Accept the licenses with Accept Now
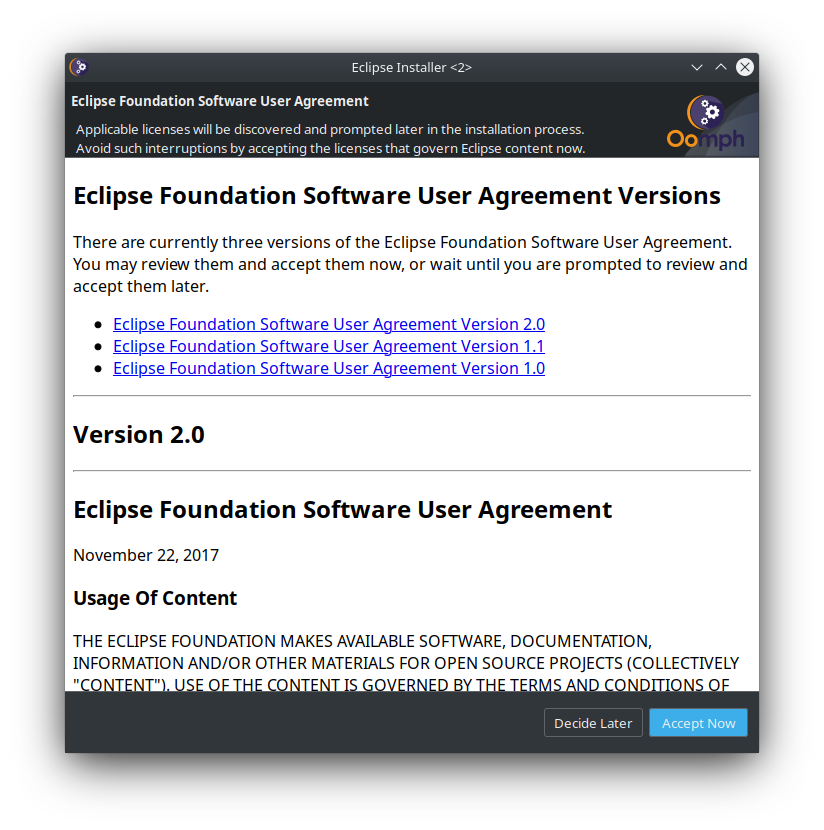The height and width of the screenshot is (830, 824). [698, 723]
